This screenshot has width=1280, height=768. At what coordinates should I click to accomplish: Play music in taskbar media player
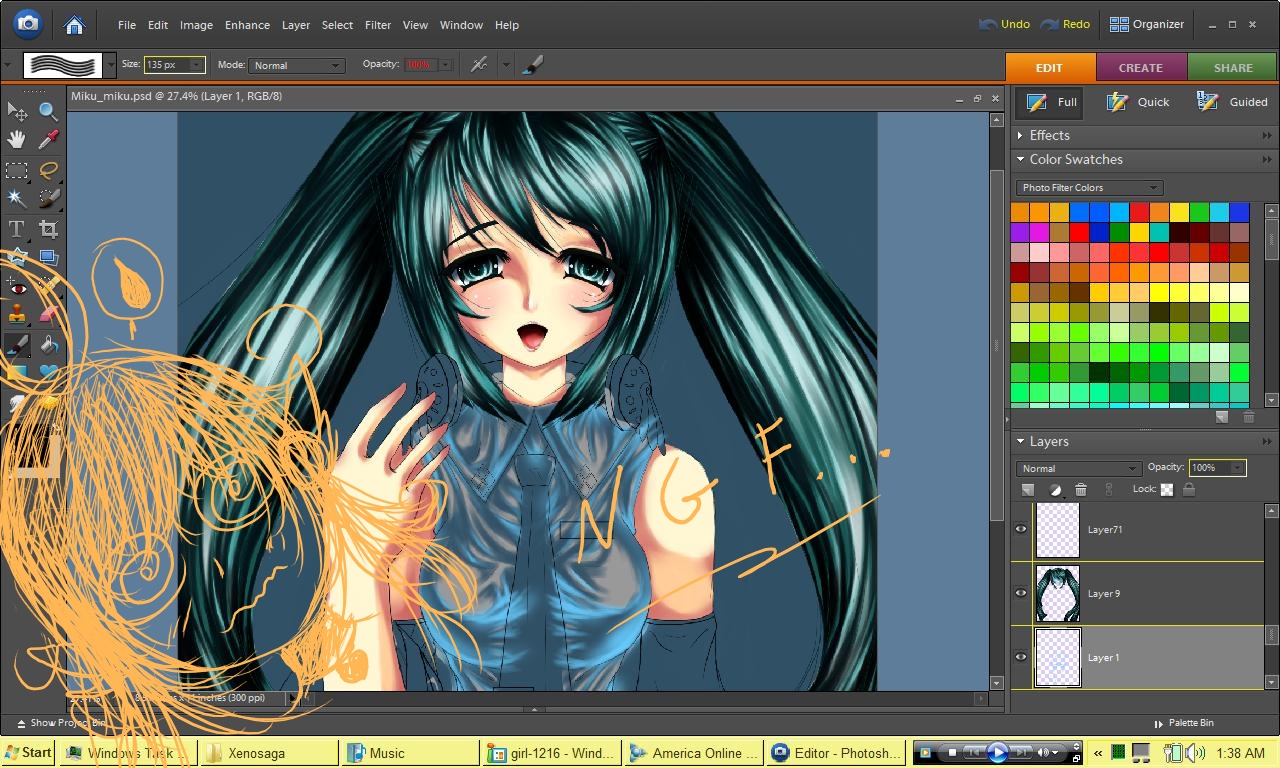[x=997, y=752]
